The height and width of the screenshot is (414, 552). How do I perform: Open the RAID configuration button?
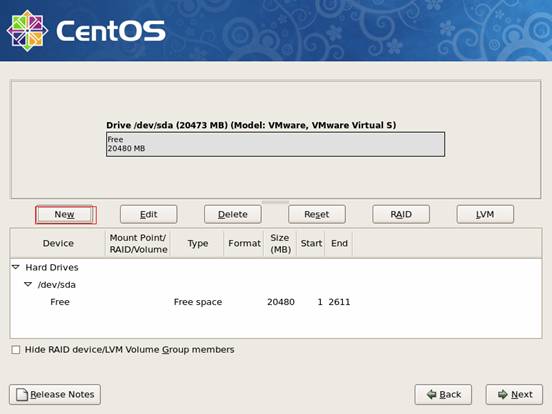coord(401,214)
